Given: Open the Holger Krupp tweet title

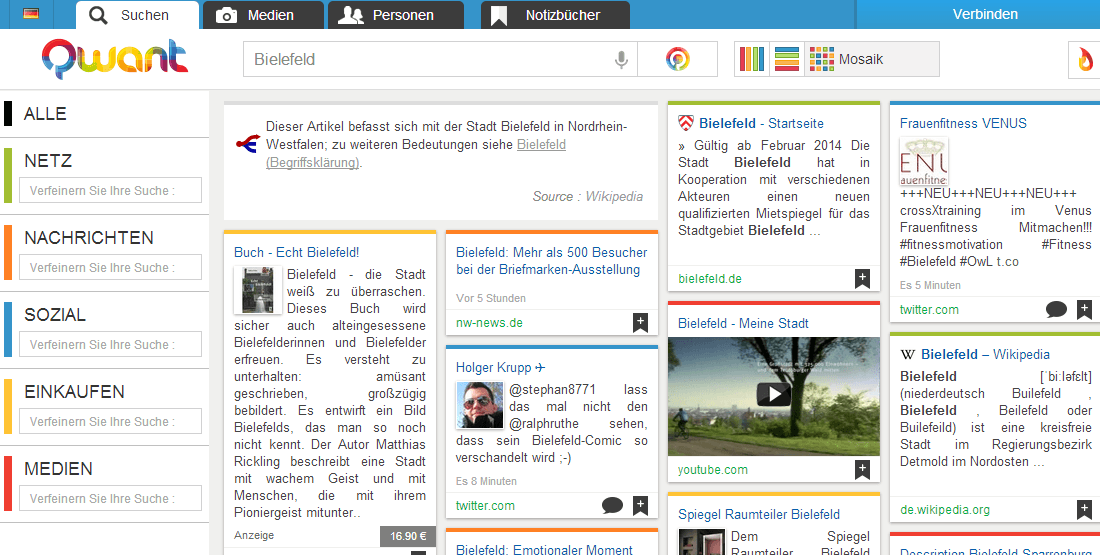Looking at the screenshot, I should [x=501, y=368].
